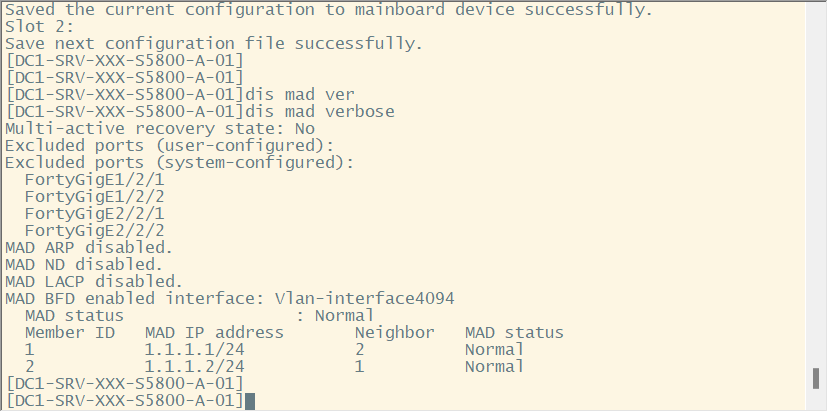
Task: Click the 'Member ID' column header
Action: pyautogui.click(x=70, y=332)
